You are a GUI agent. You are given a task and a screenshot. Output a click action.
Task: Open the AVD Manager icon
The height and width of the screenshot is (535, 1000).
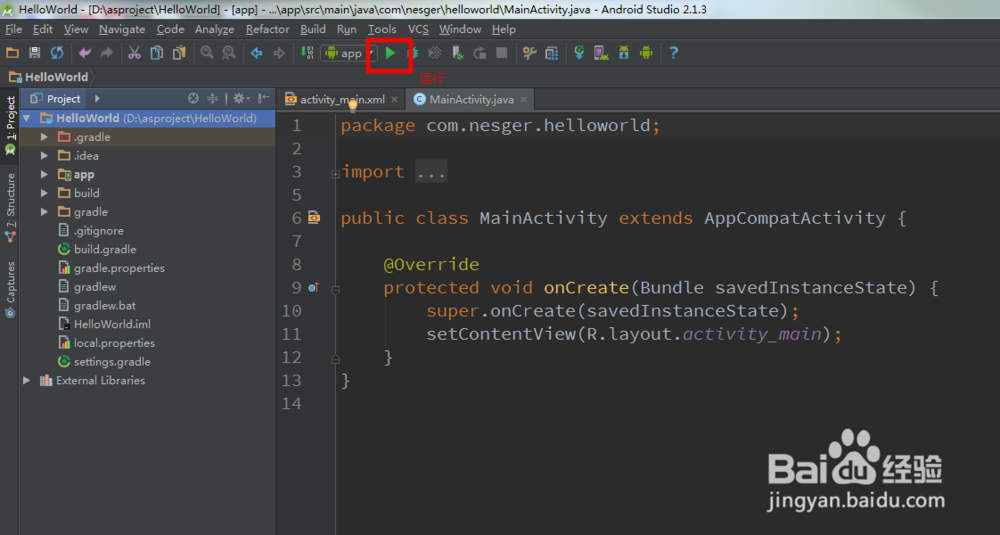point(601,53)
